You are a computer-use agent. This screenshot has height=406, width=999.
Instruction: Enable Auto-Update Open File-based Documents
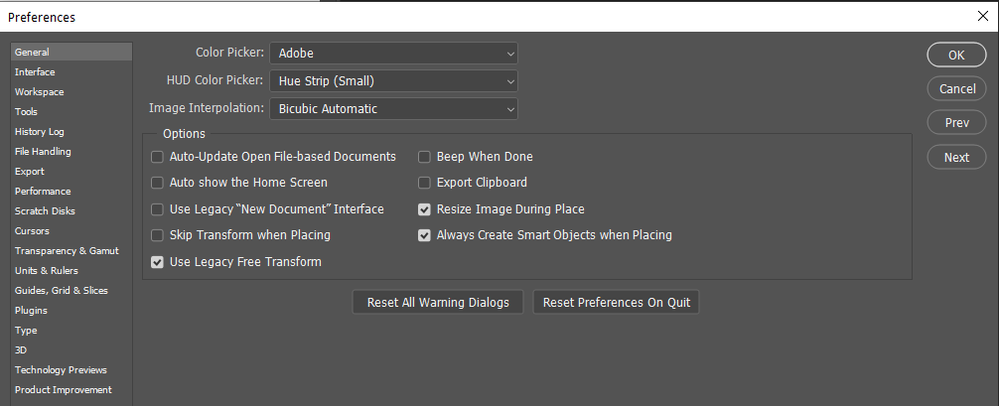click(157, 157)
